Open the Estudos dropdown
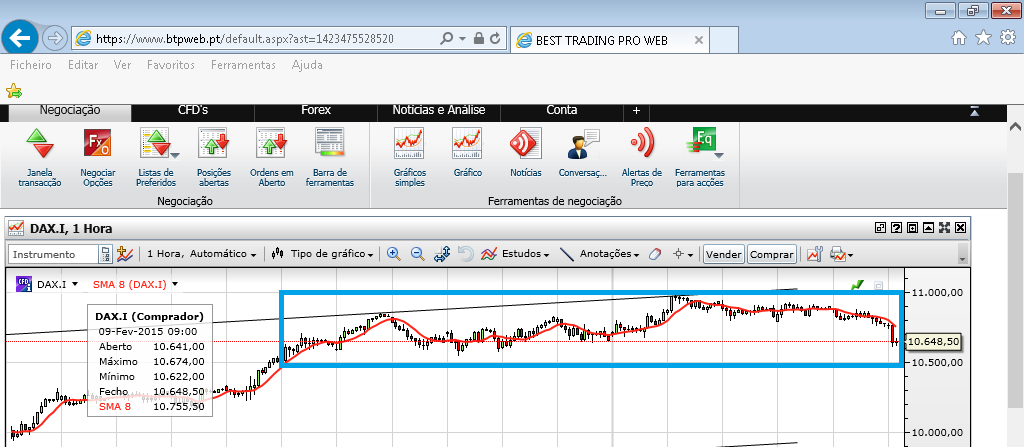1024x447 pixels. [x=515, y=254]
